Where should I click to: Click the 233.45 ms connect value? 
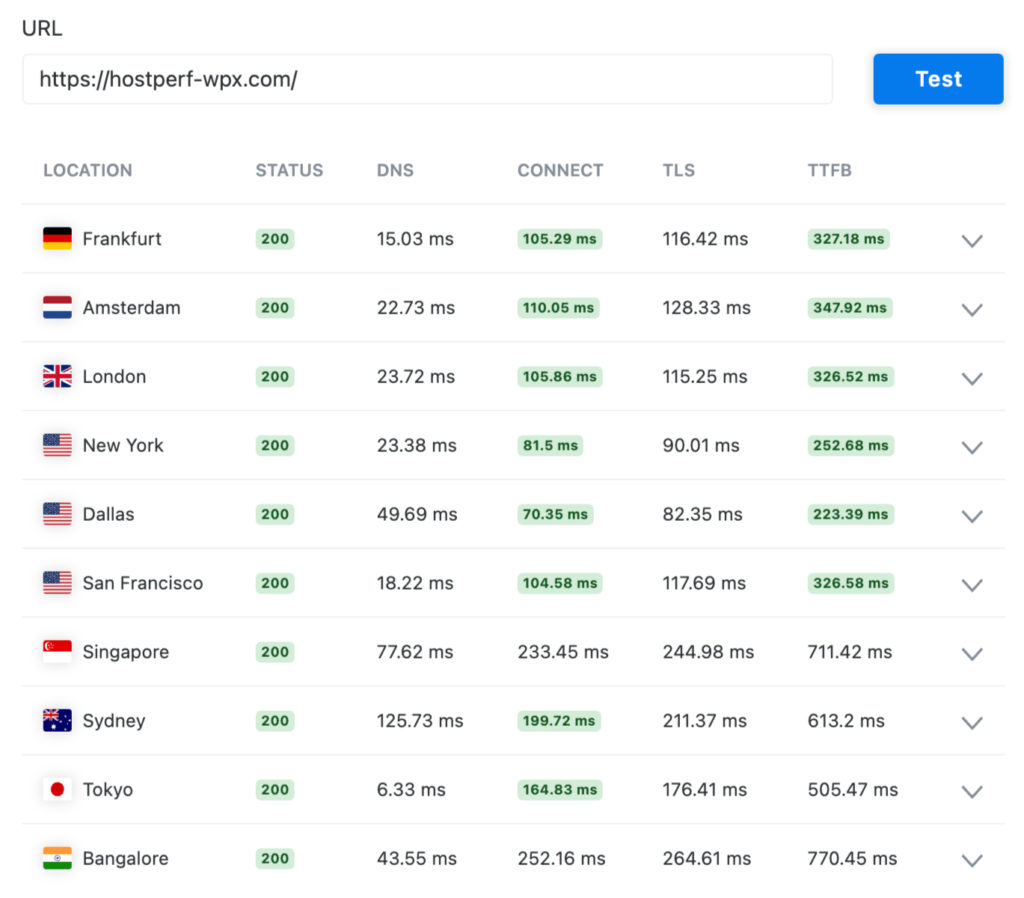pyautogui.click(x=563, y=652)
